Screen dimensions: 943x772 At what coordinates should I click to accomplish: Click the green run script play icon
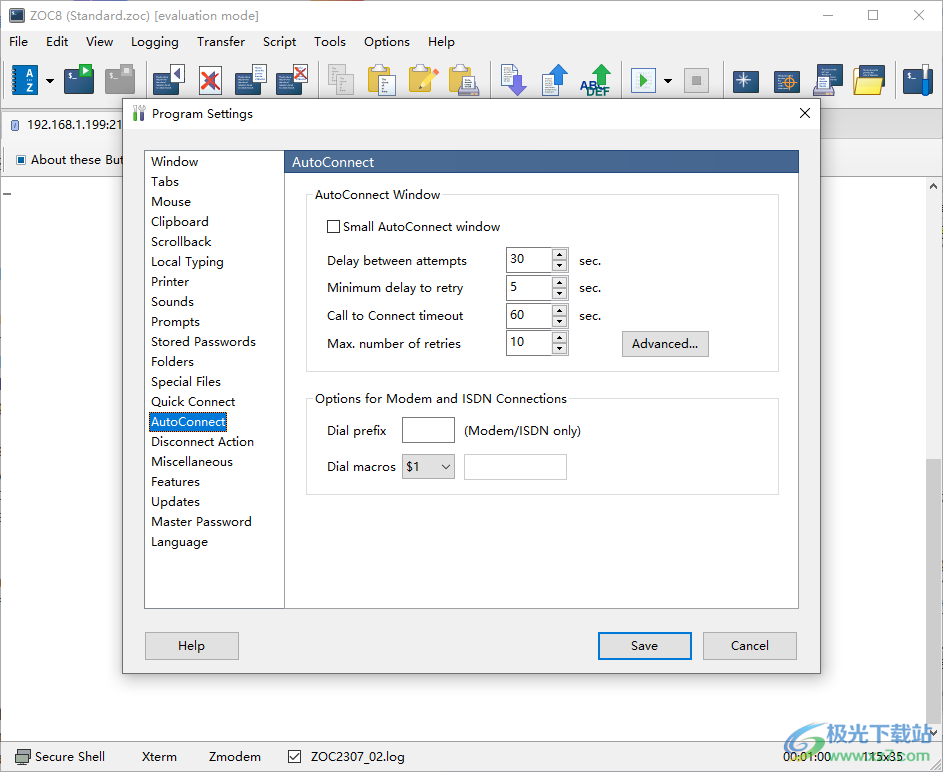(643, 80)
